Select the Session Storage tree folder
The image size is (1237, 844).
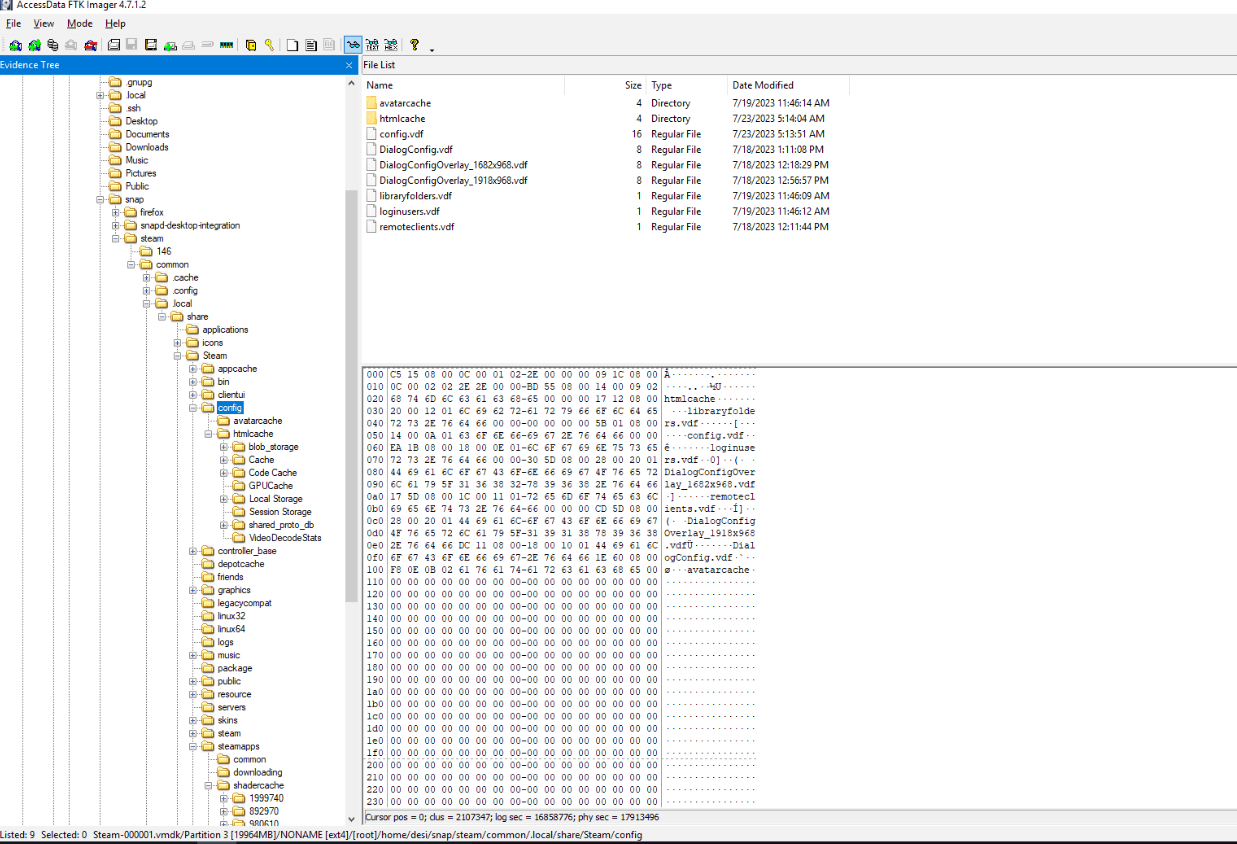point(280,512)
